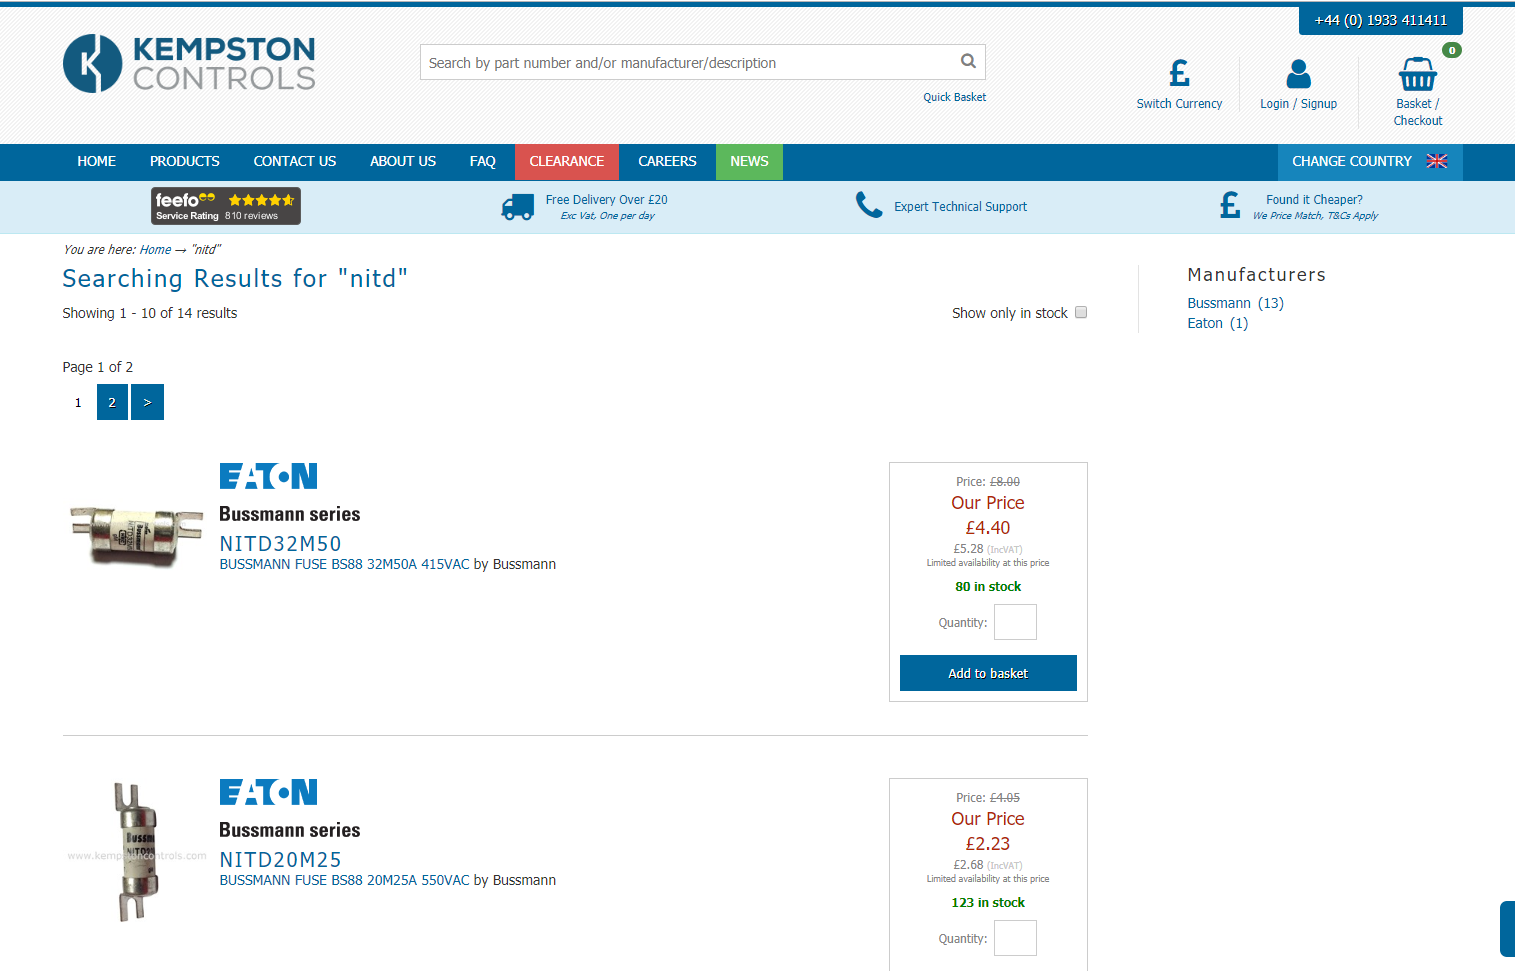This screenshot has width=1515, height=971.
Task: Open the NITD32M50 product title
Action: 280,544
